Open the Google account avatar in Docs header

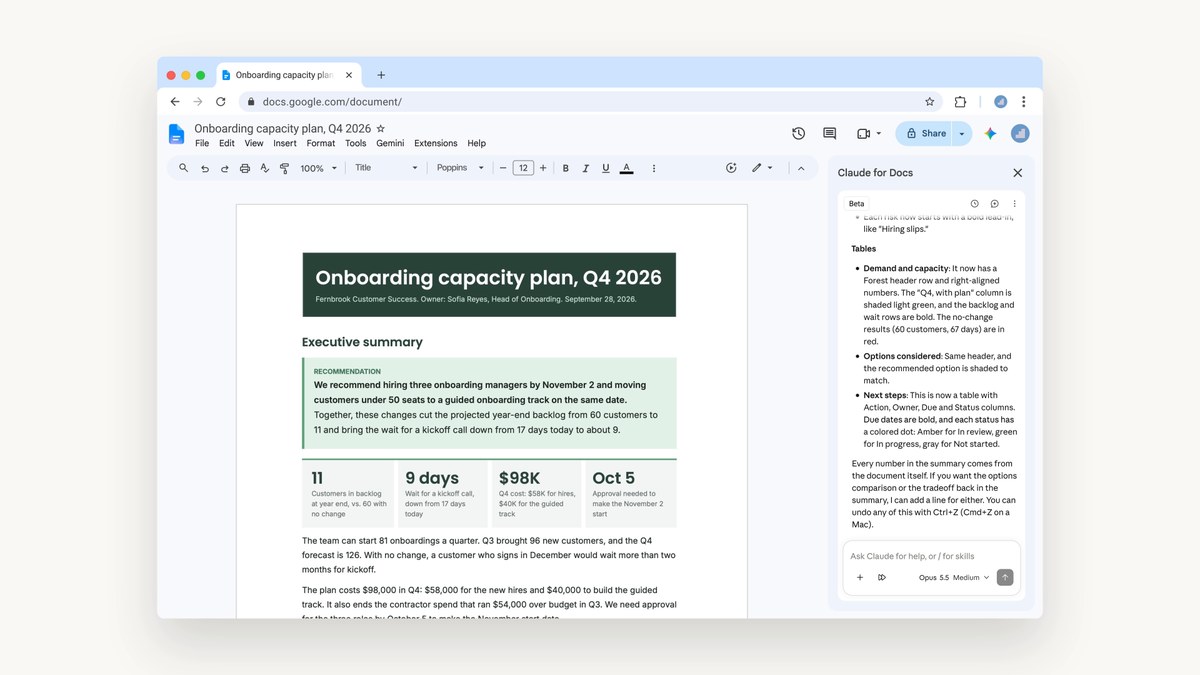point(1020,133)
